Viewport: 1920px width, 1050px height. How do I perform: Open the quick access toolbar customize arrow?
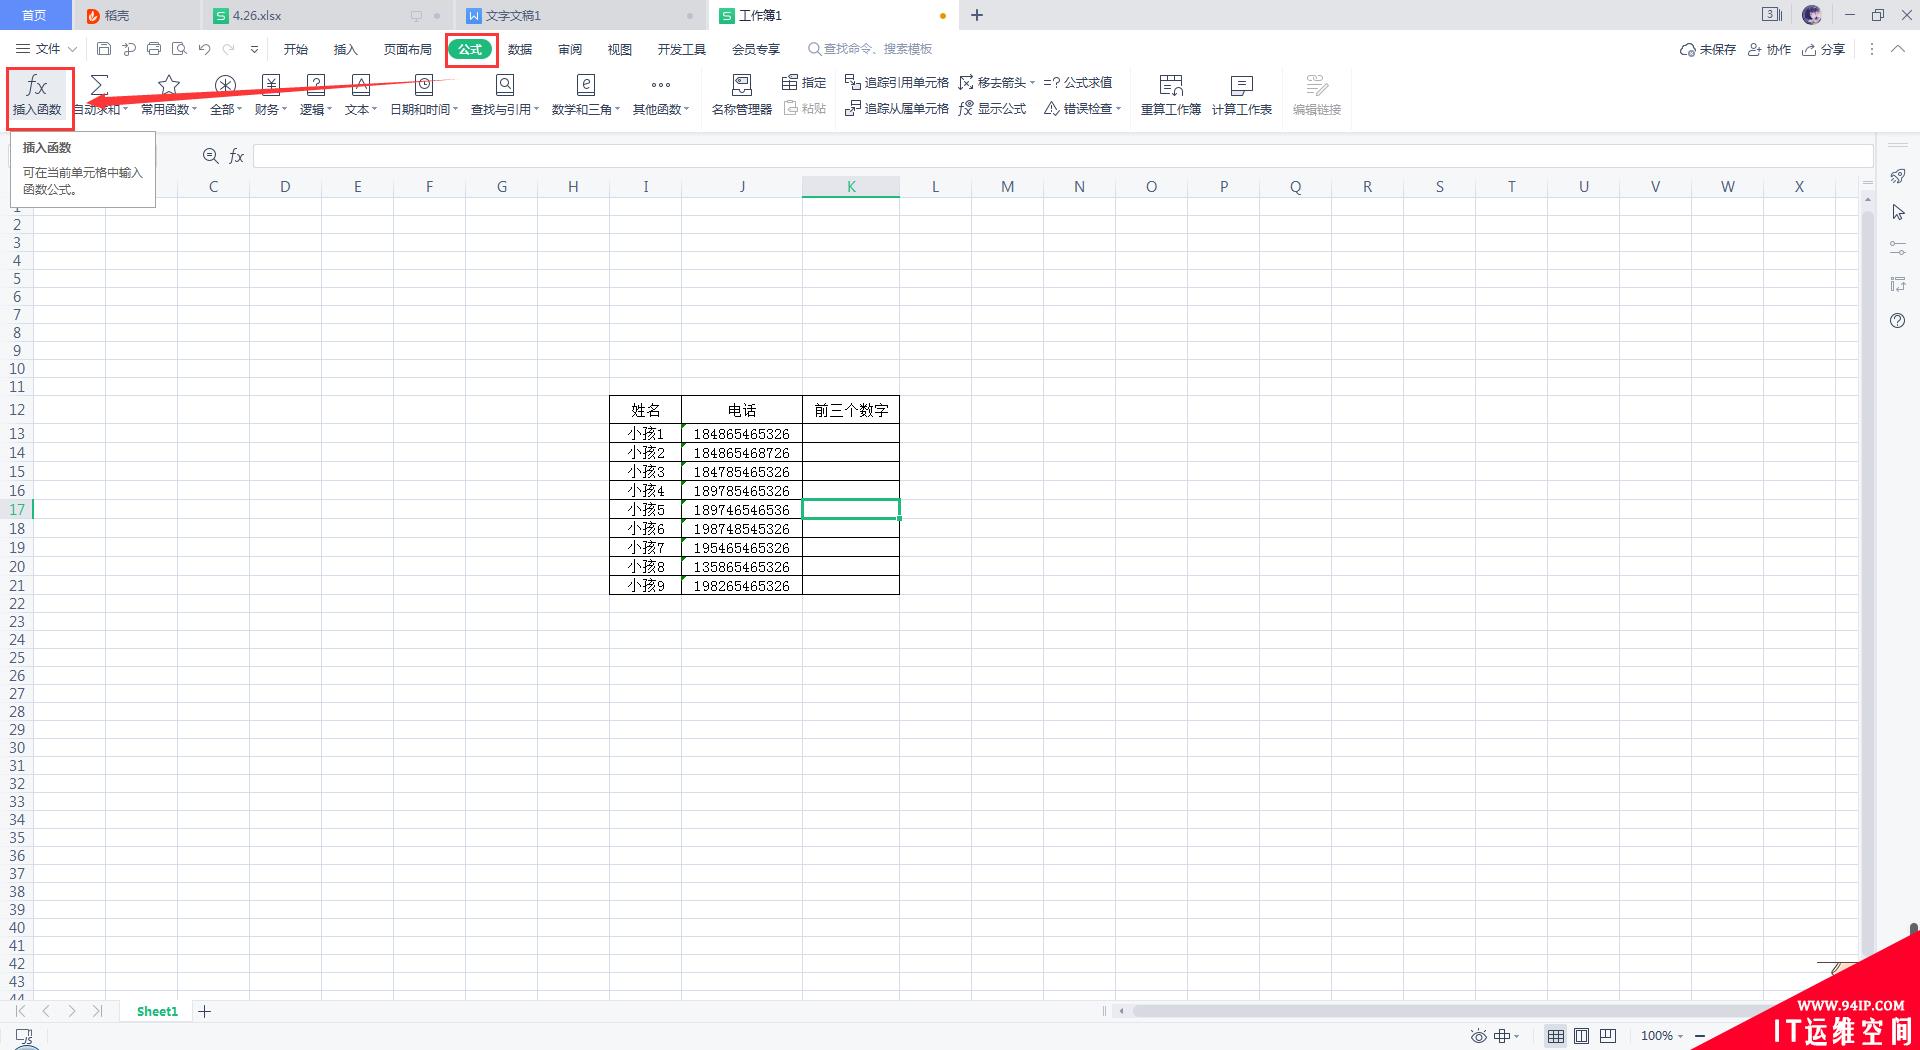coord(254,49)
